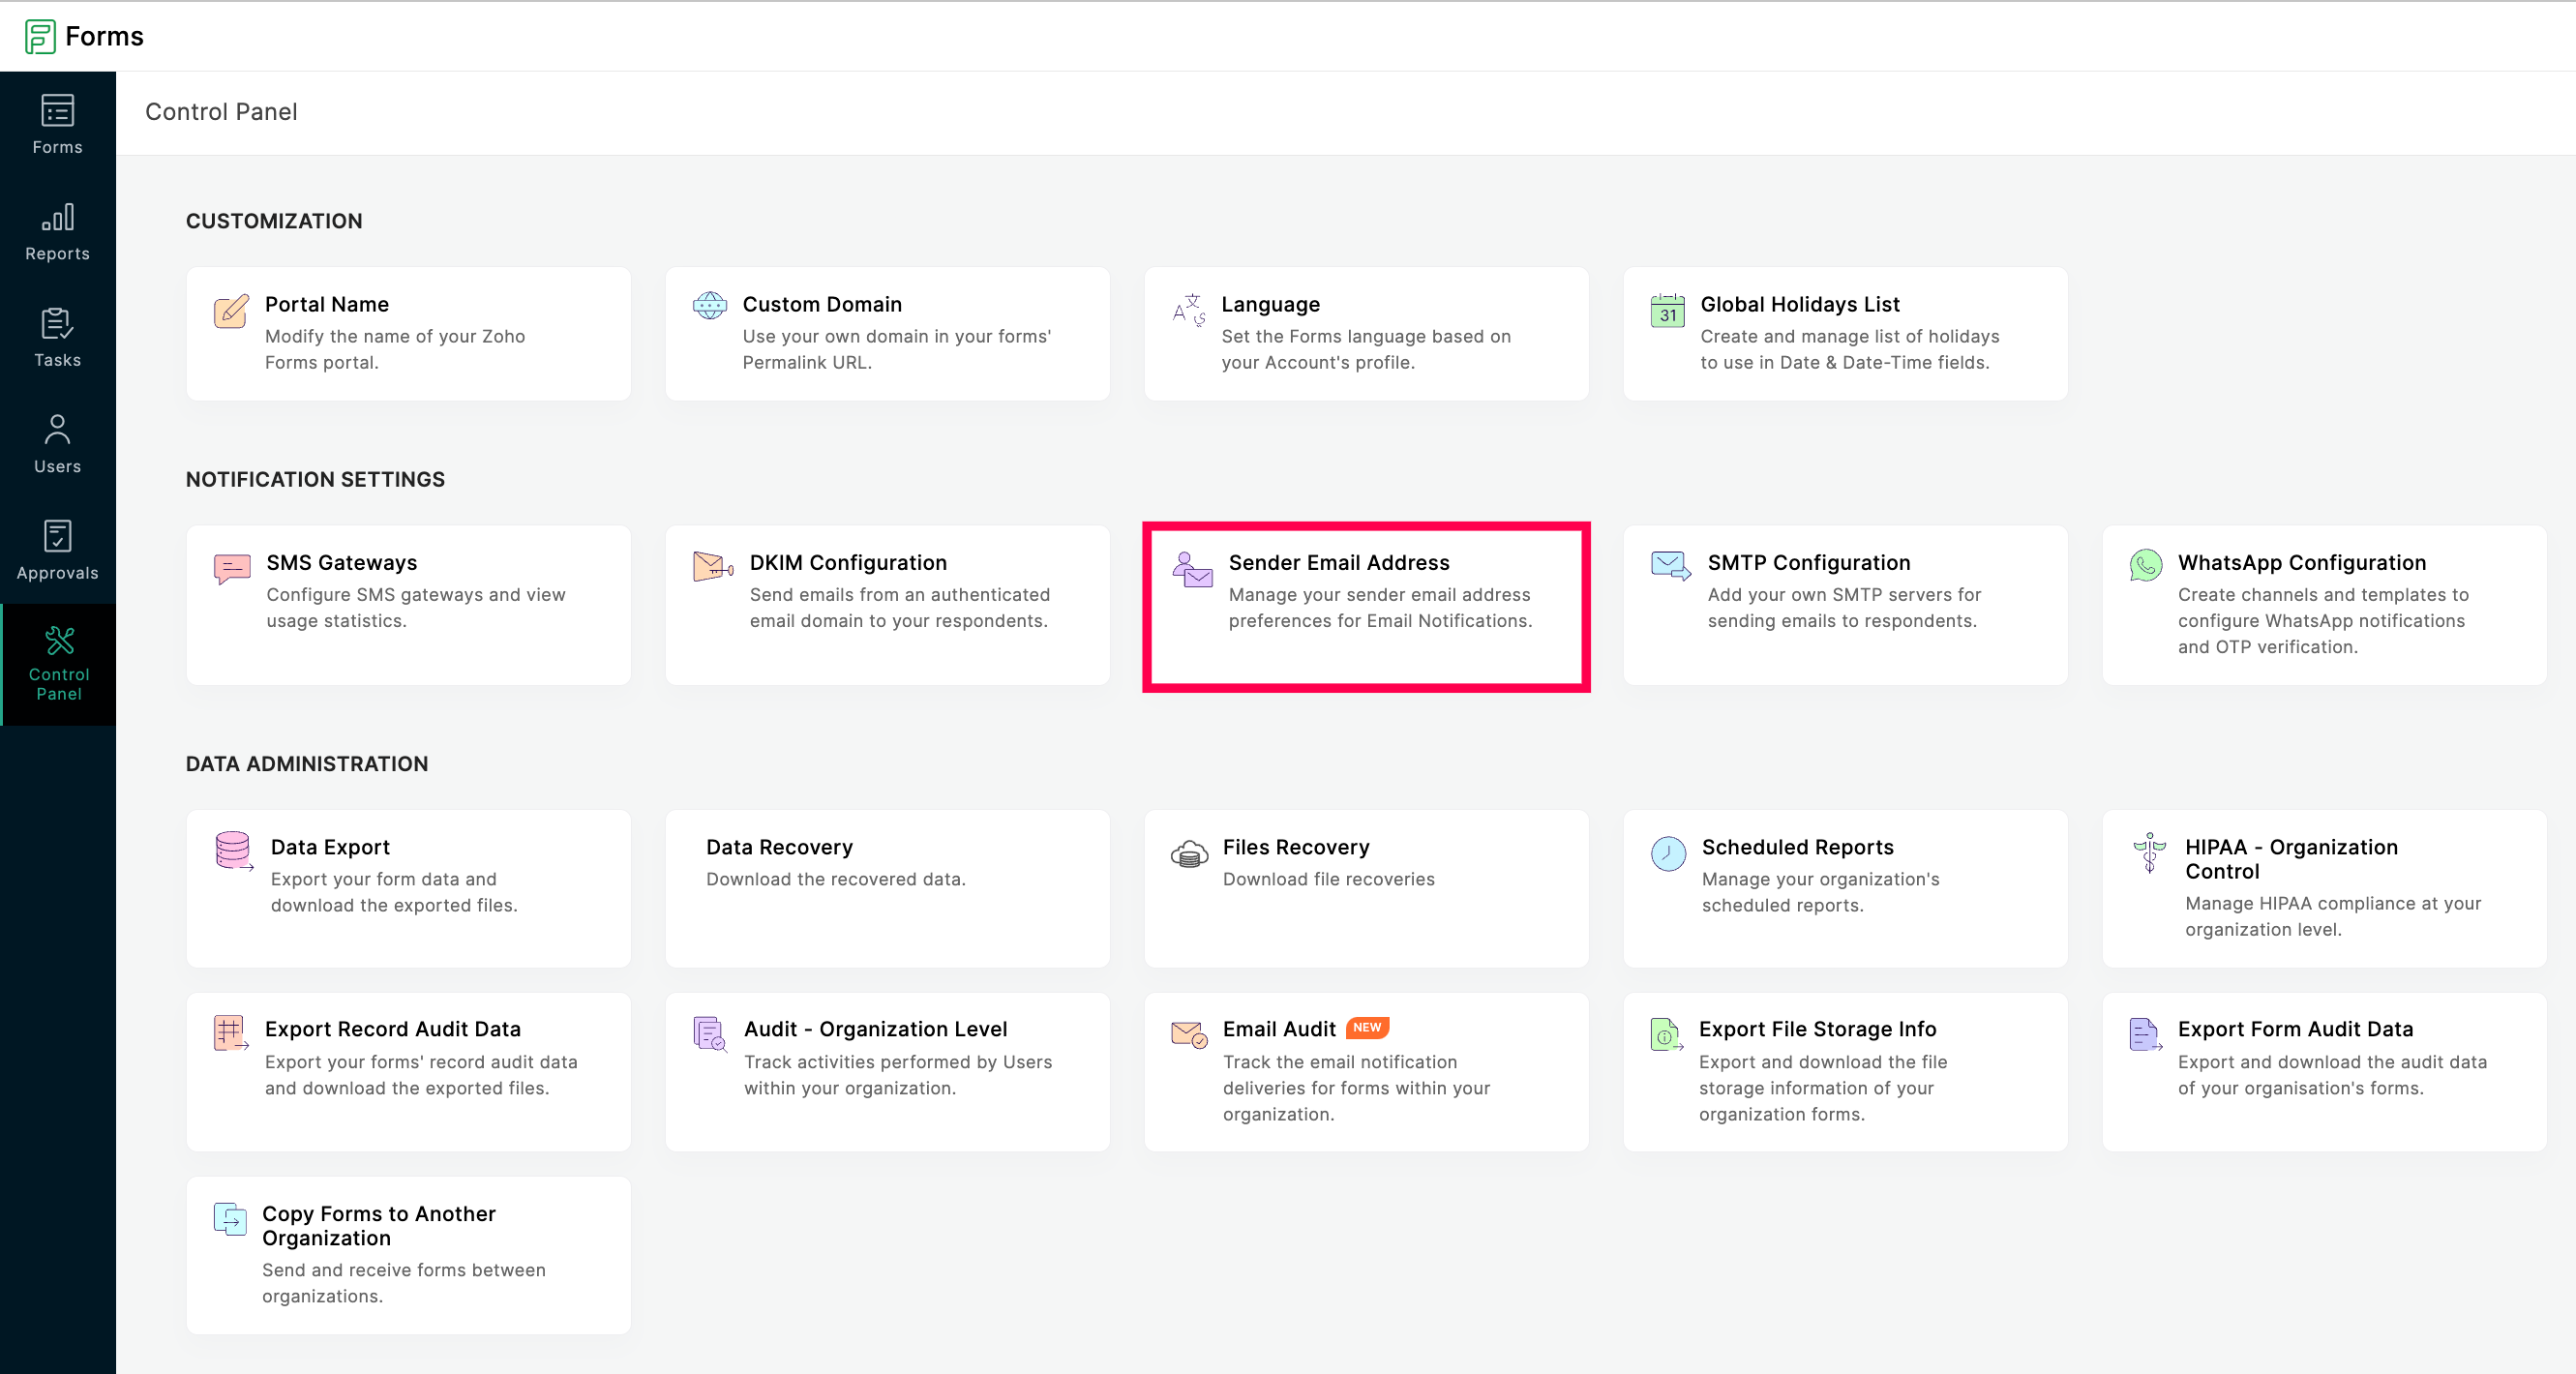Image resolution: width=2576 pixels, height=1374 pixels.
Task: Open the Data Recovery card
Action: pos(887,888)
